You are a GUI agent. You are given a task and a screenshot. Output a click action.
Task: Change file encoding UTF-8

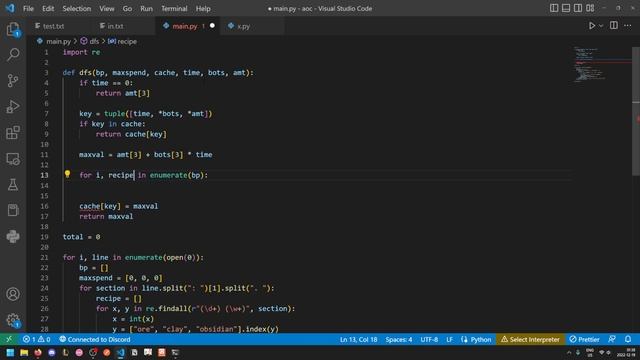429,339
